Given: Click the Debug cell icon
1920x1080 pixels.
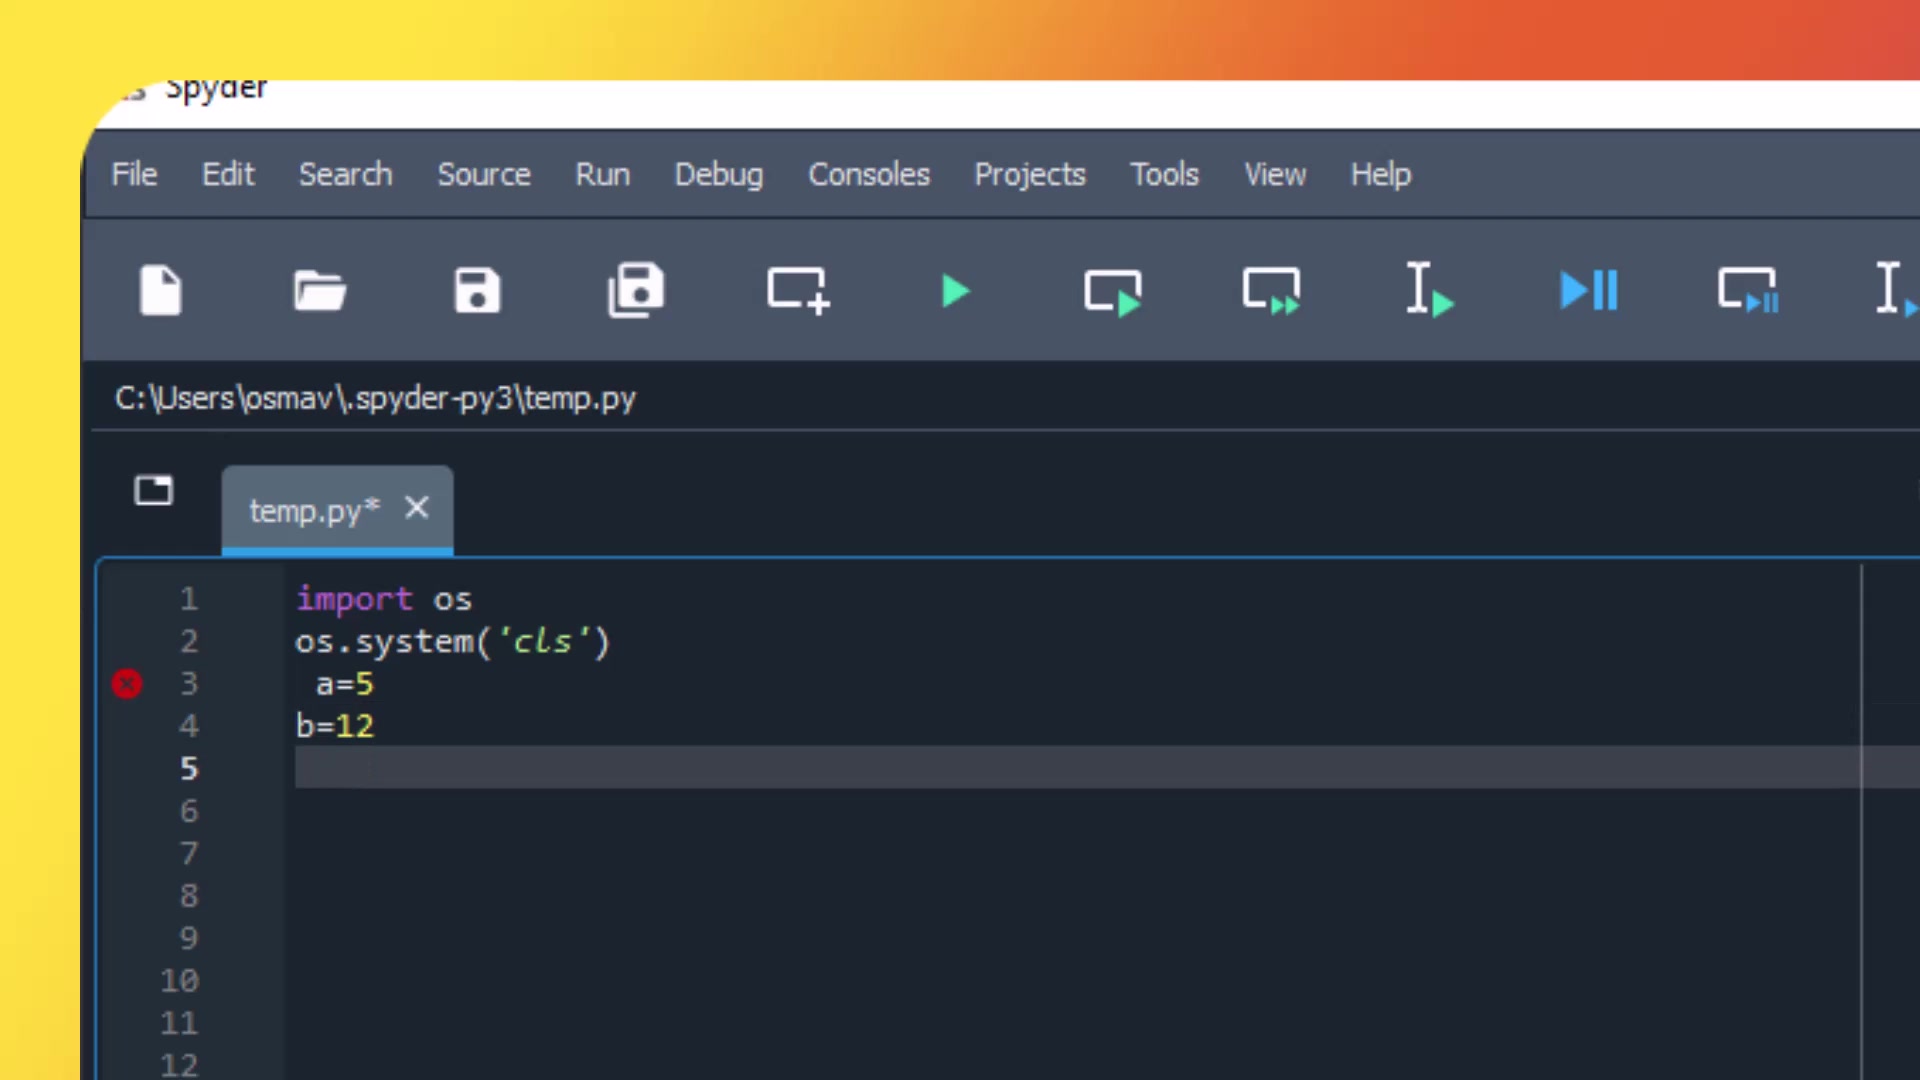Looking at the screenshot, I should point(1747,291).
